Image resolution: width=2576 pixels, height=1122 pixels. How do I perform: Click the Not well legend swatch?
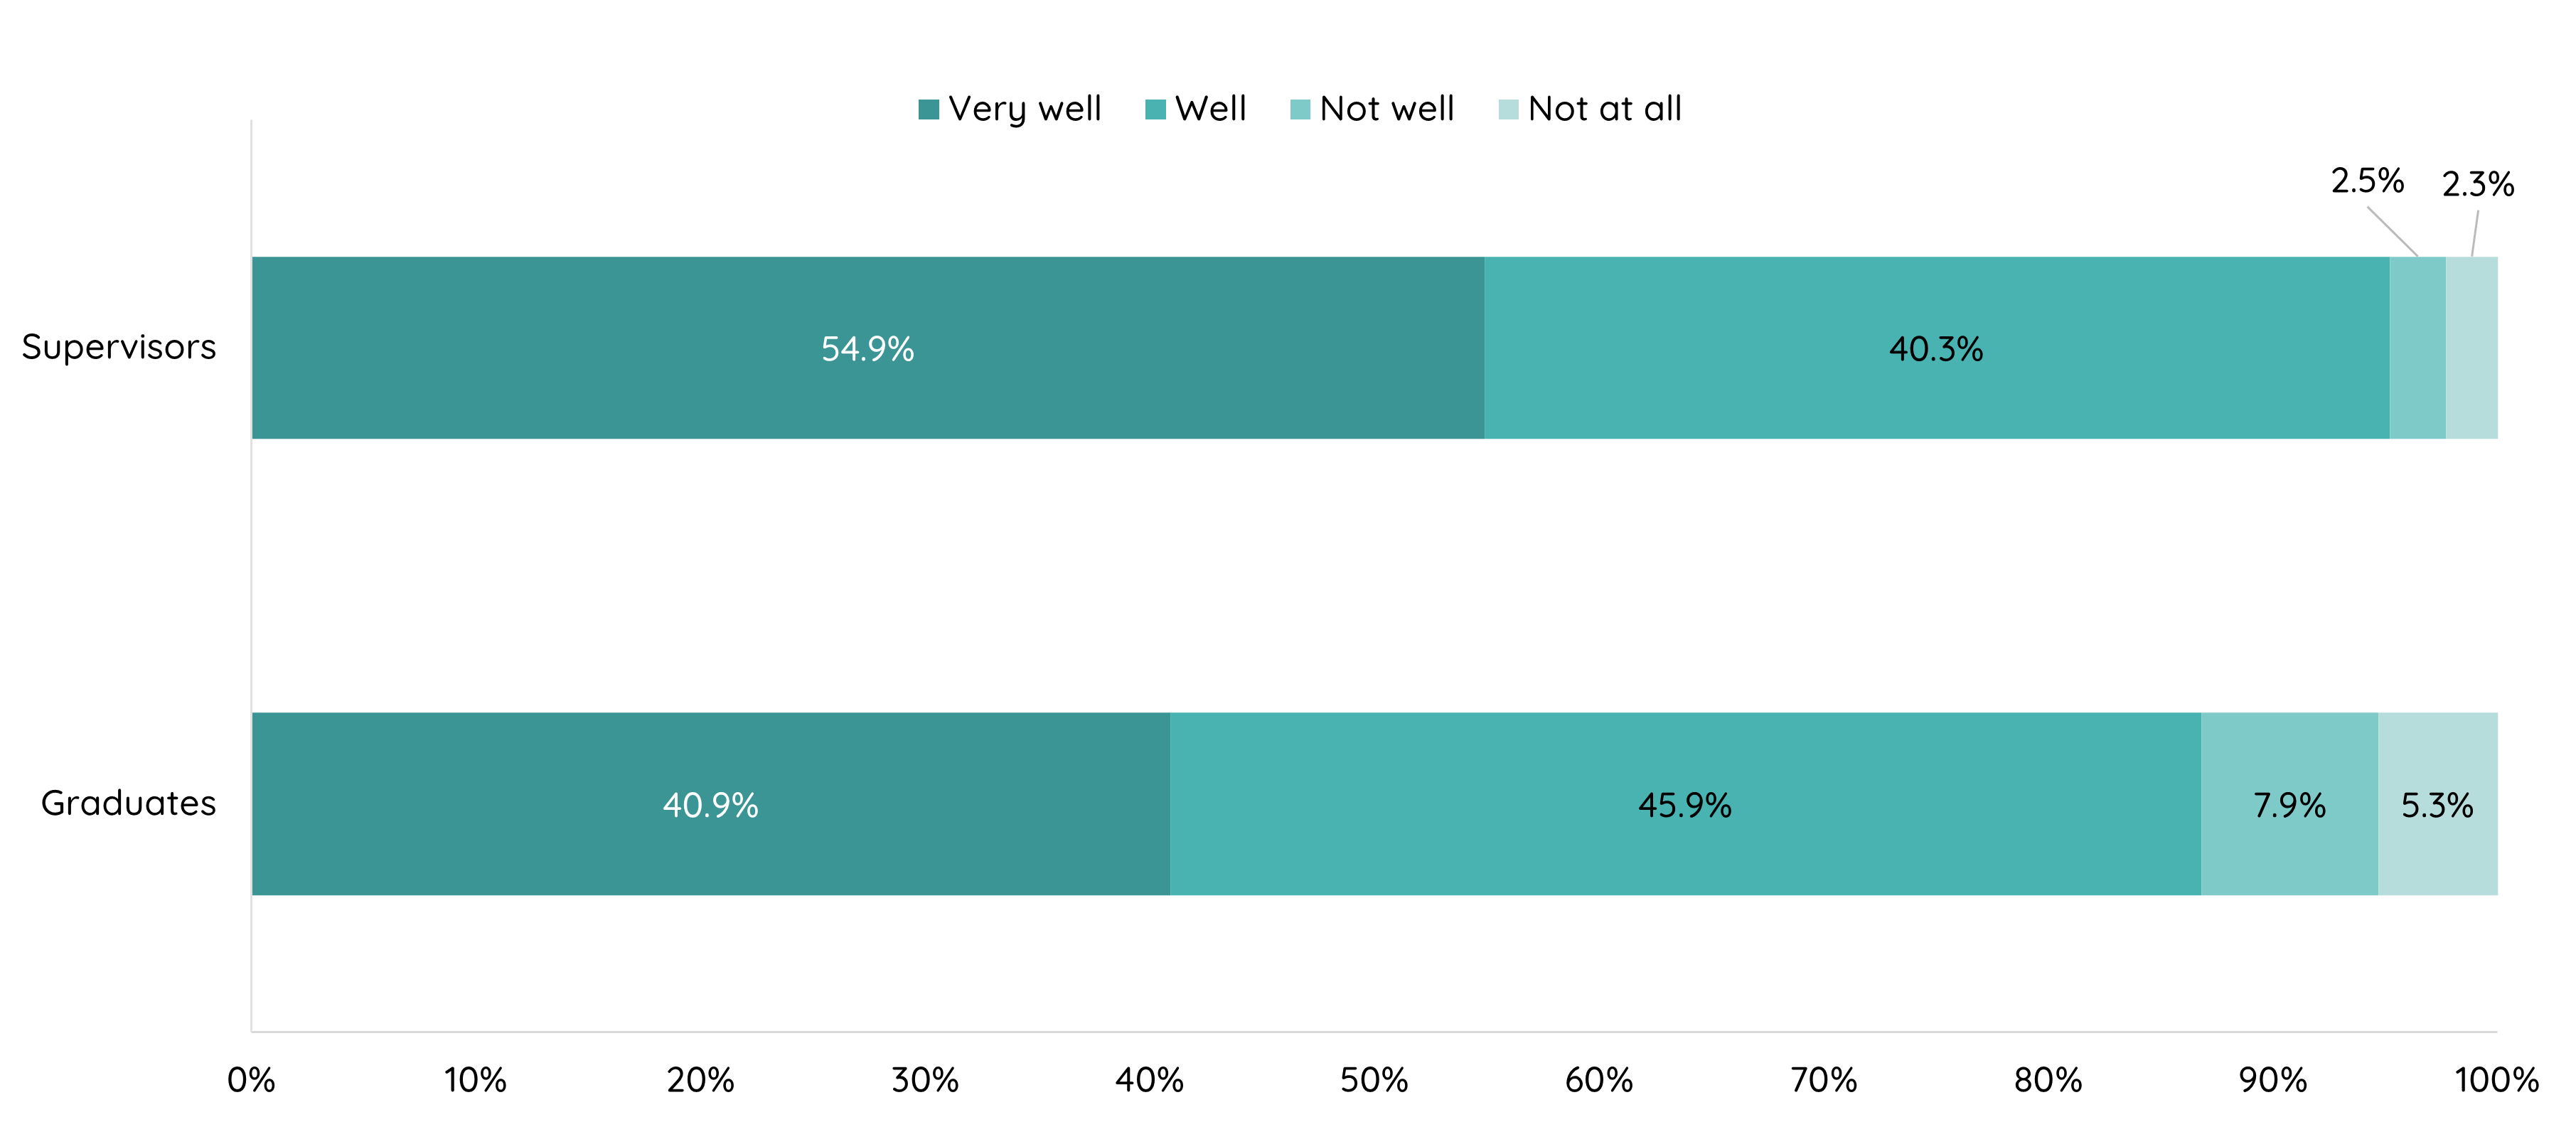(1299, 109)
